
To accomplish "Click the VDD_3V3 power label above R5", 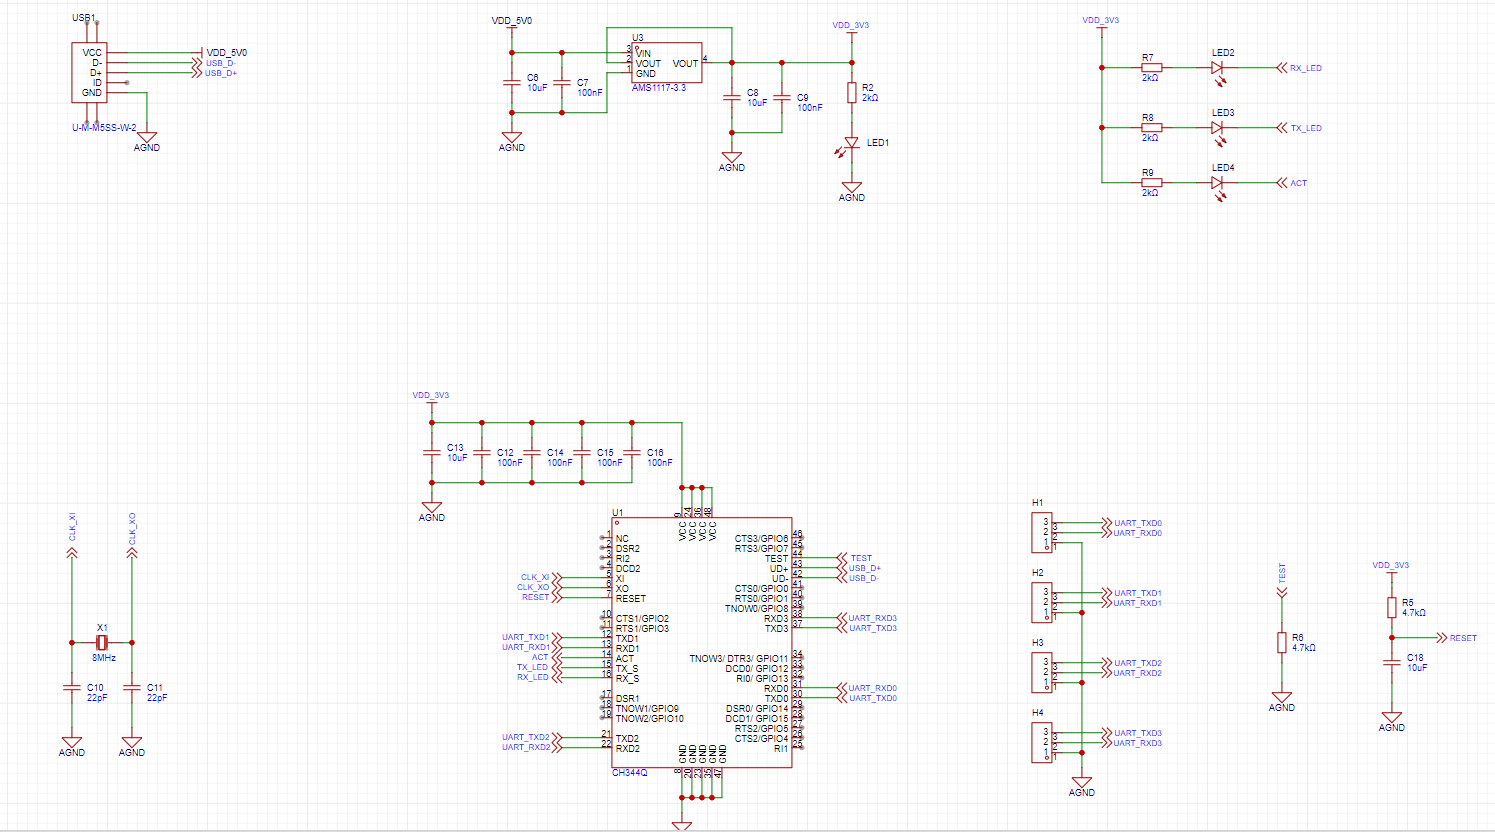I will coord(1391,565).
